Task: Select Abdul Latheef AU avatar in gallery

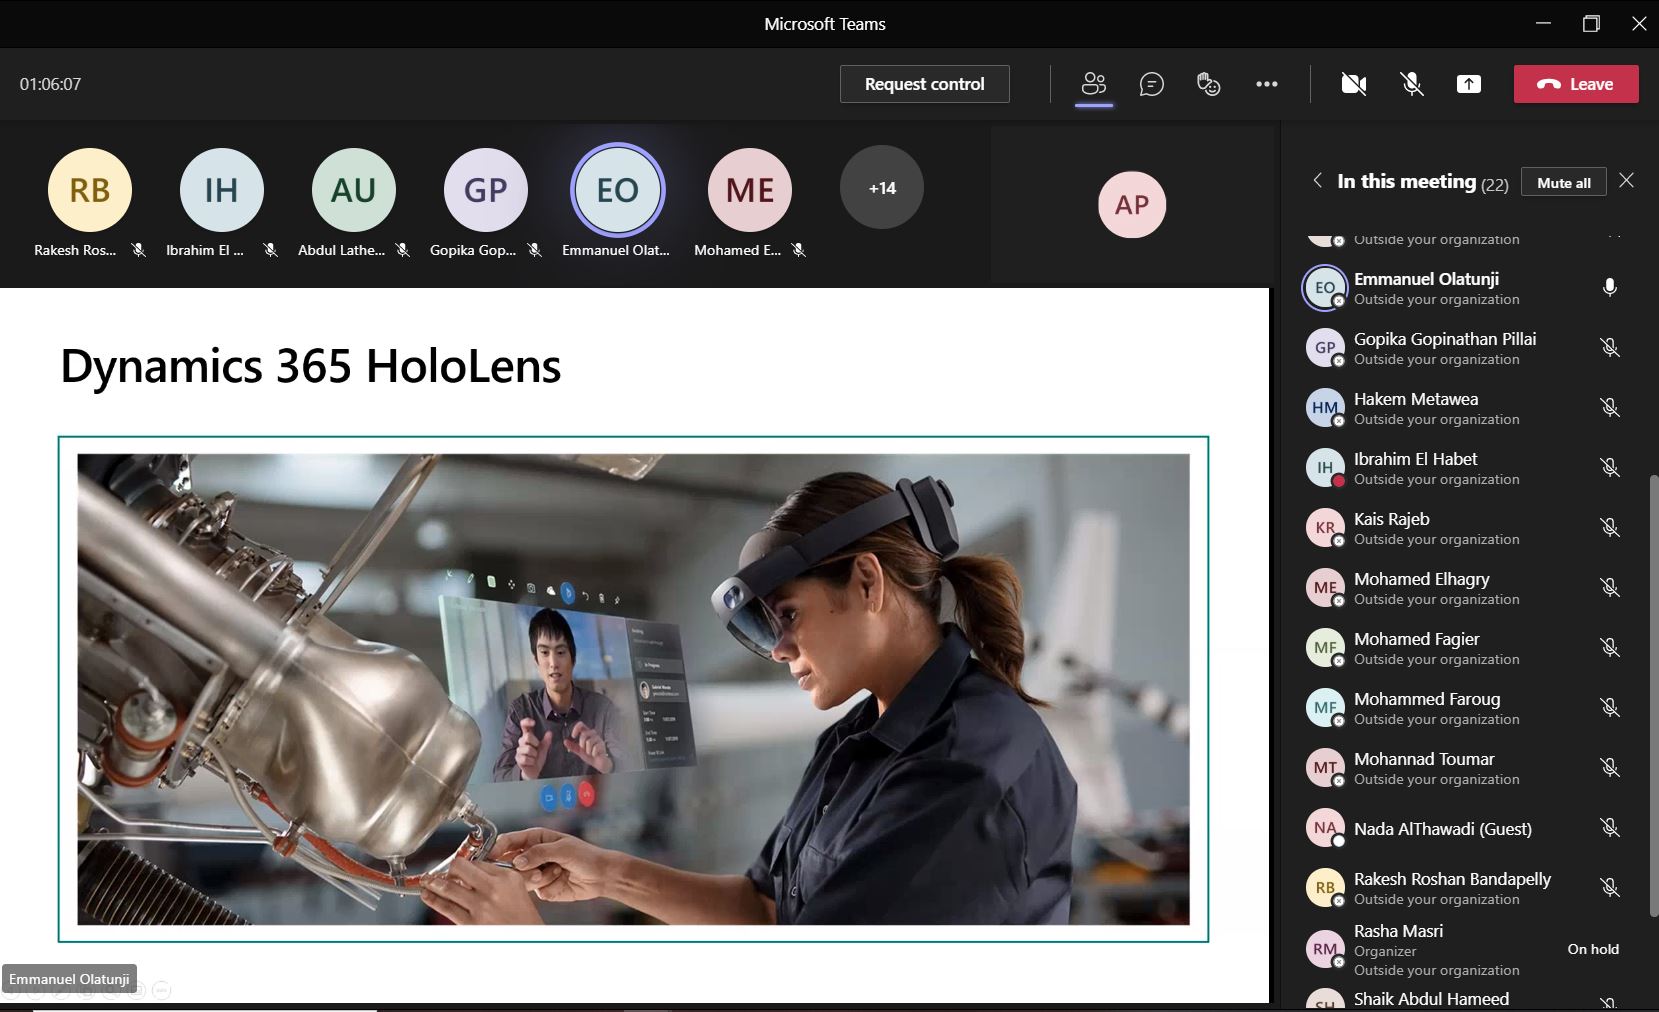Action: [354, 190]
